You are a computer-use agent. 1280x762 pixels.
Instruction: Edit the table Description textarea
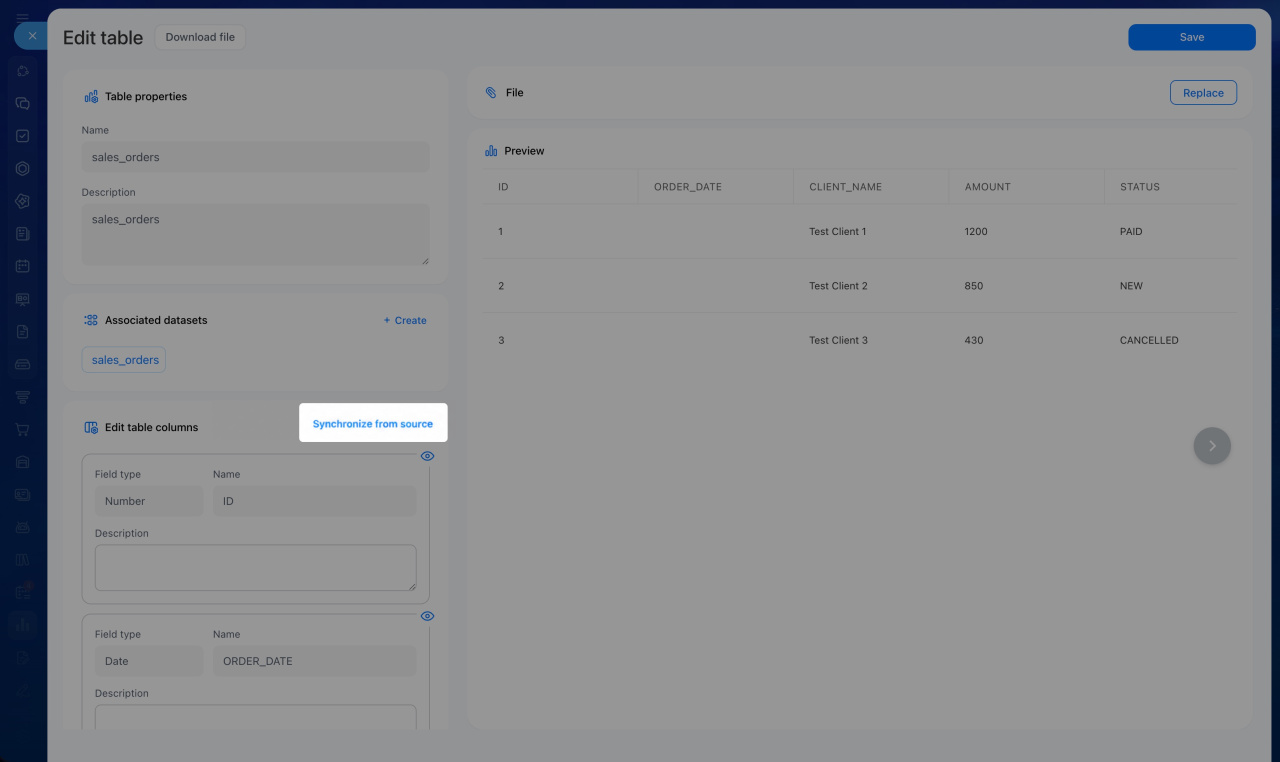[256, 235]
